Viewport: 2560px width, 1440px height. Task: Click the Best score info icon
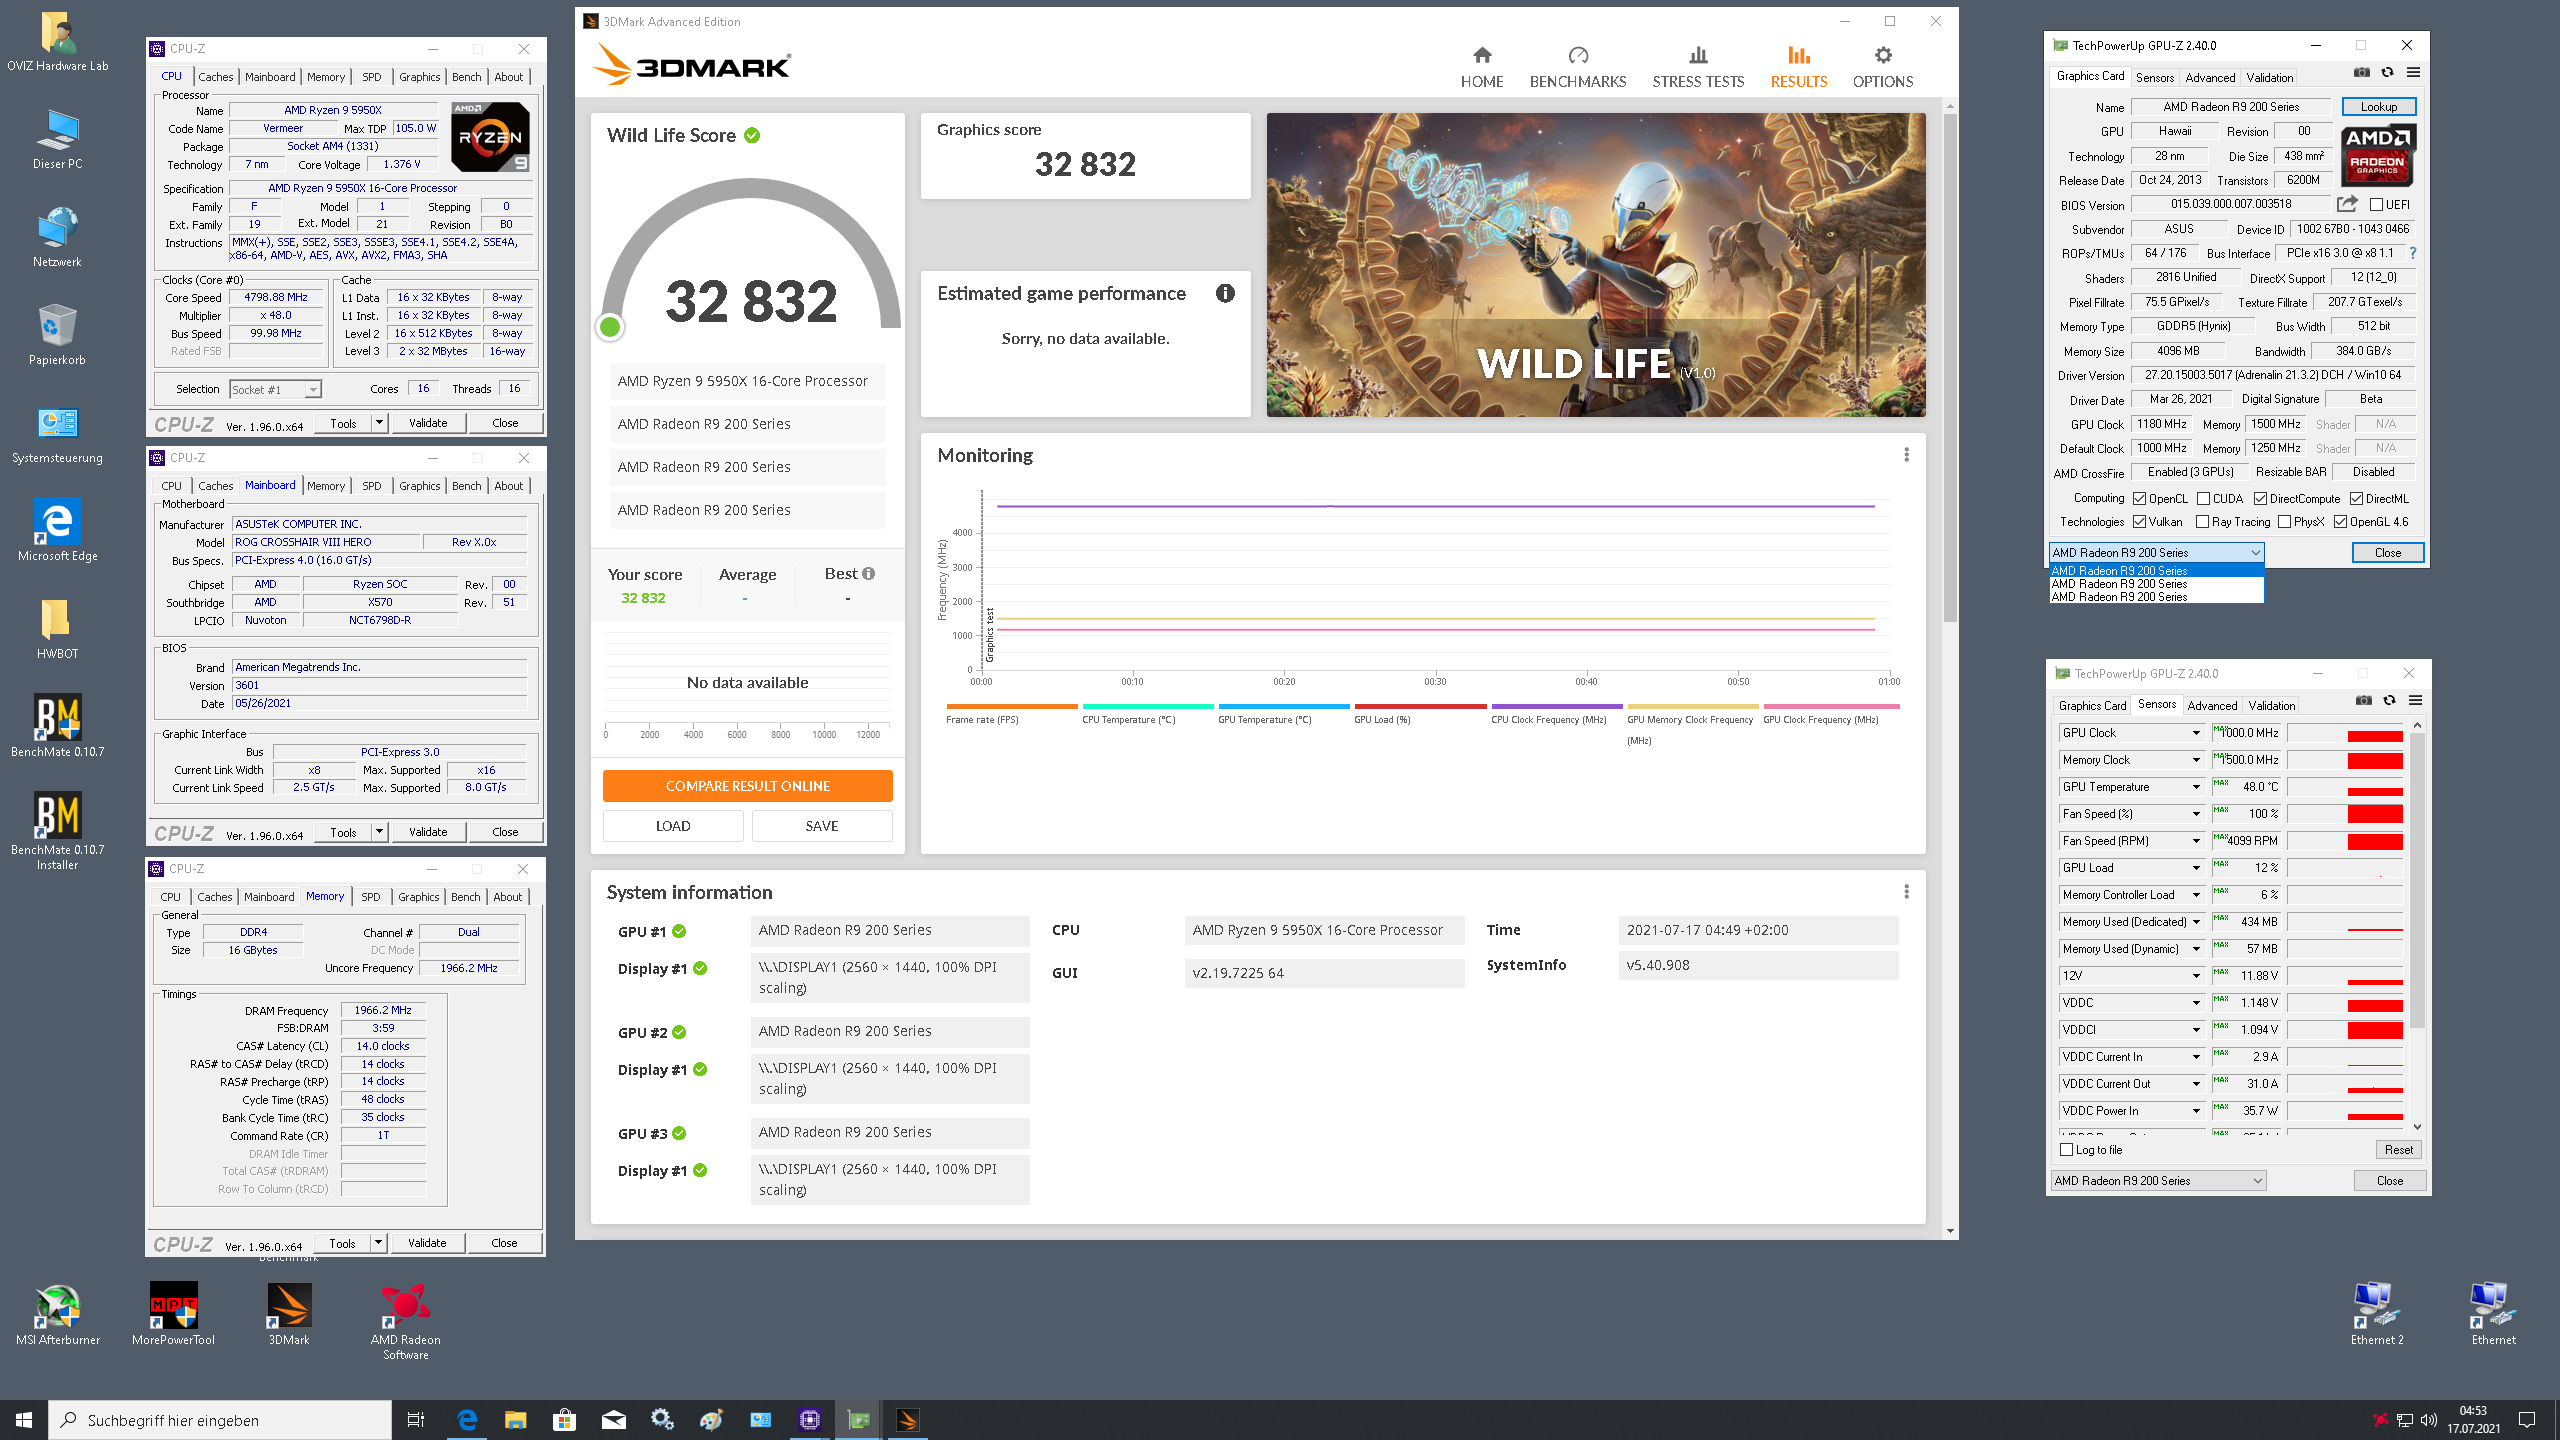868,574
